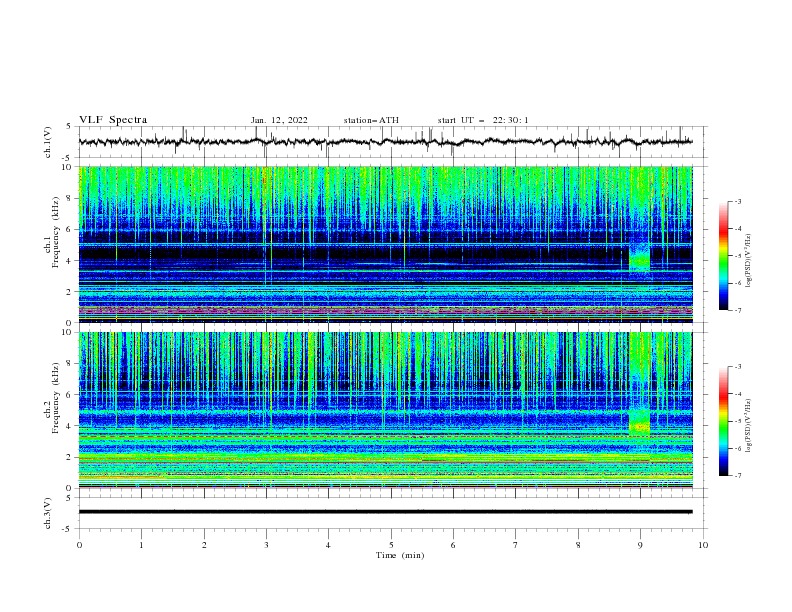Click the 'VLF Spectra' title text
The width and height of the screenshot is (792, 612).
tap(113, 120)
